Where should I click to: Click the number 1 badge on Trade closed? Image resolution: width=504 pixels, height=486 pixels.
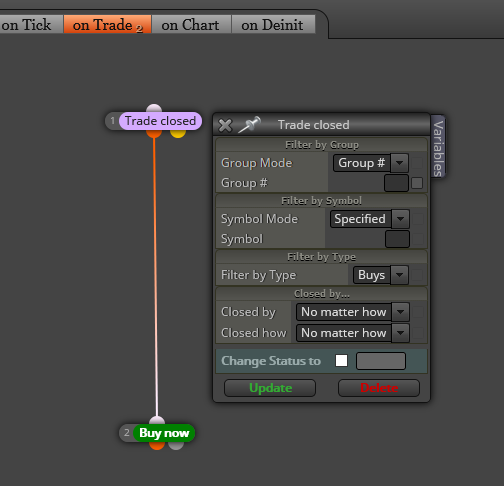coord(113,121)
